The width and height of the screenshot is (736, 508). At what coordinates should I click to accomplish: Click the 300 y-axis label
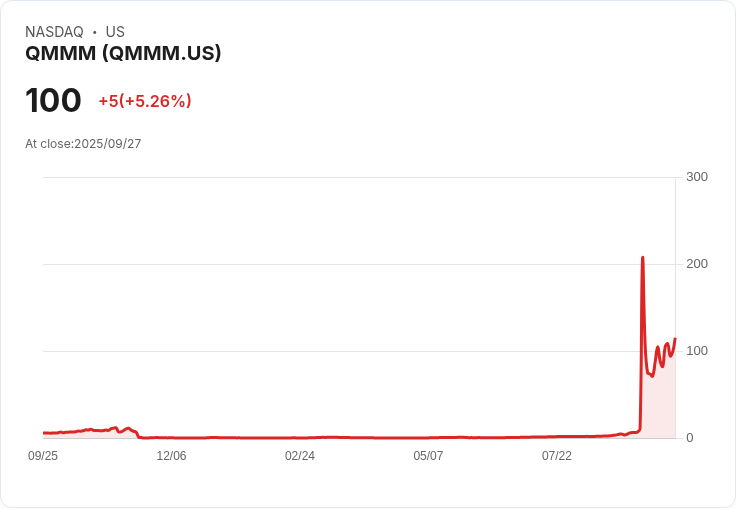(x=697, y=177)
